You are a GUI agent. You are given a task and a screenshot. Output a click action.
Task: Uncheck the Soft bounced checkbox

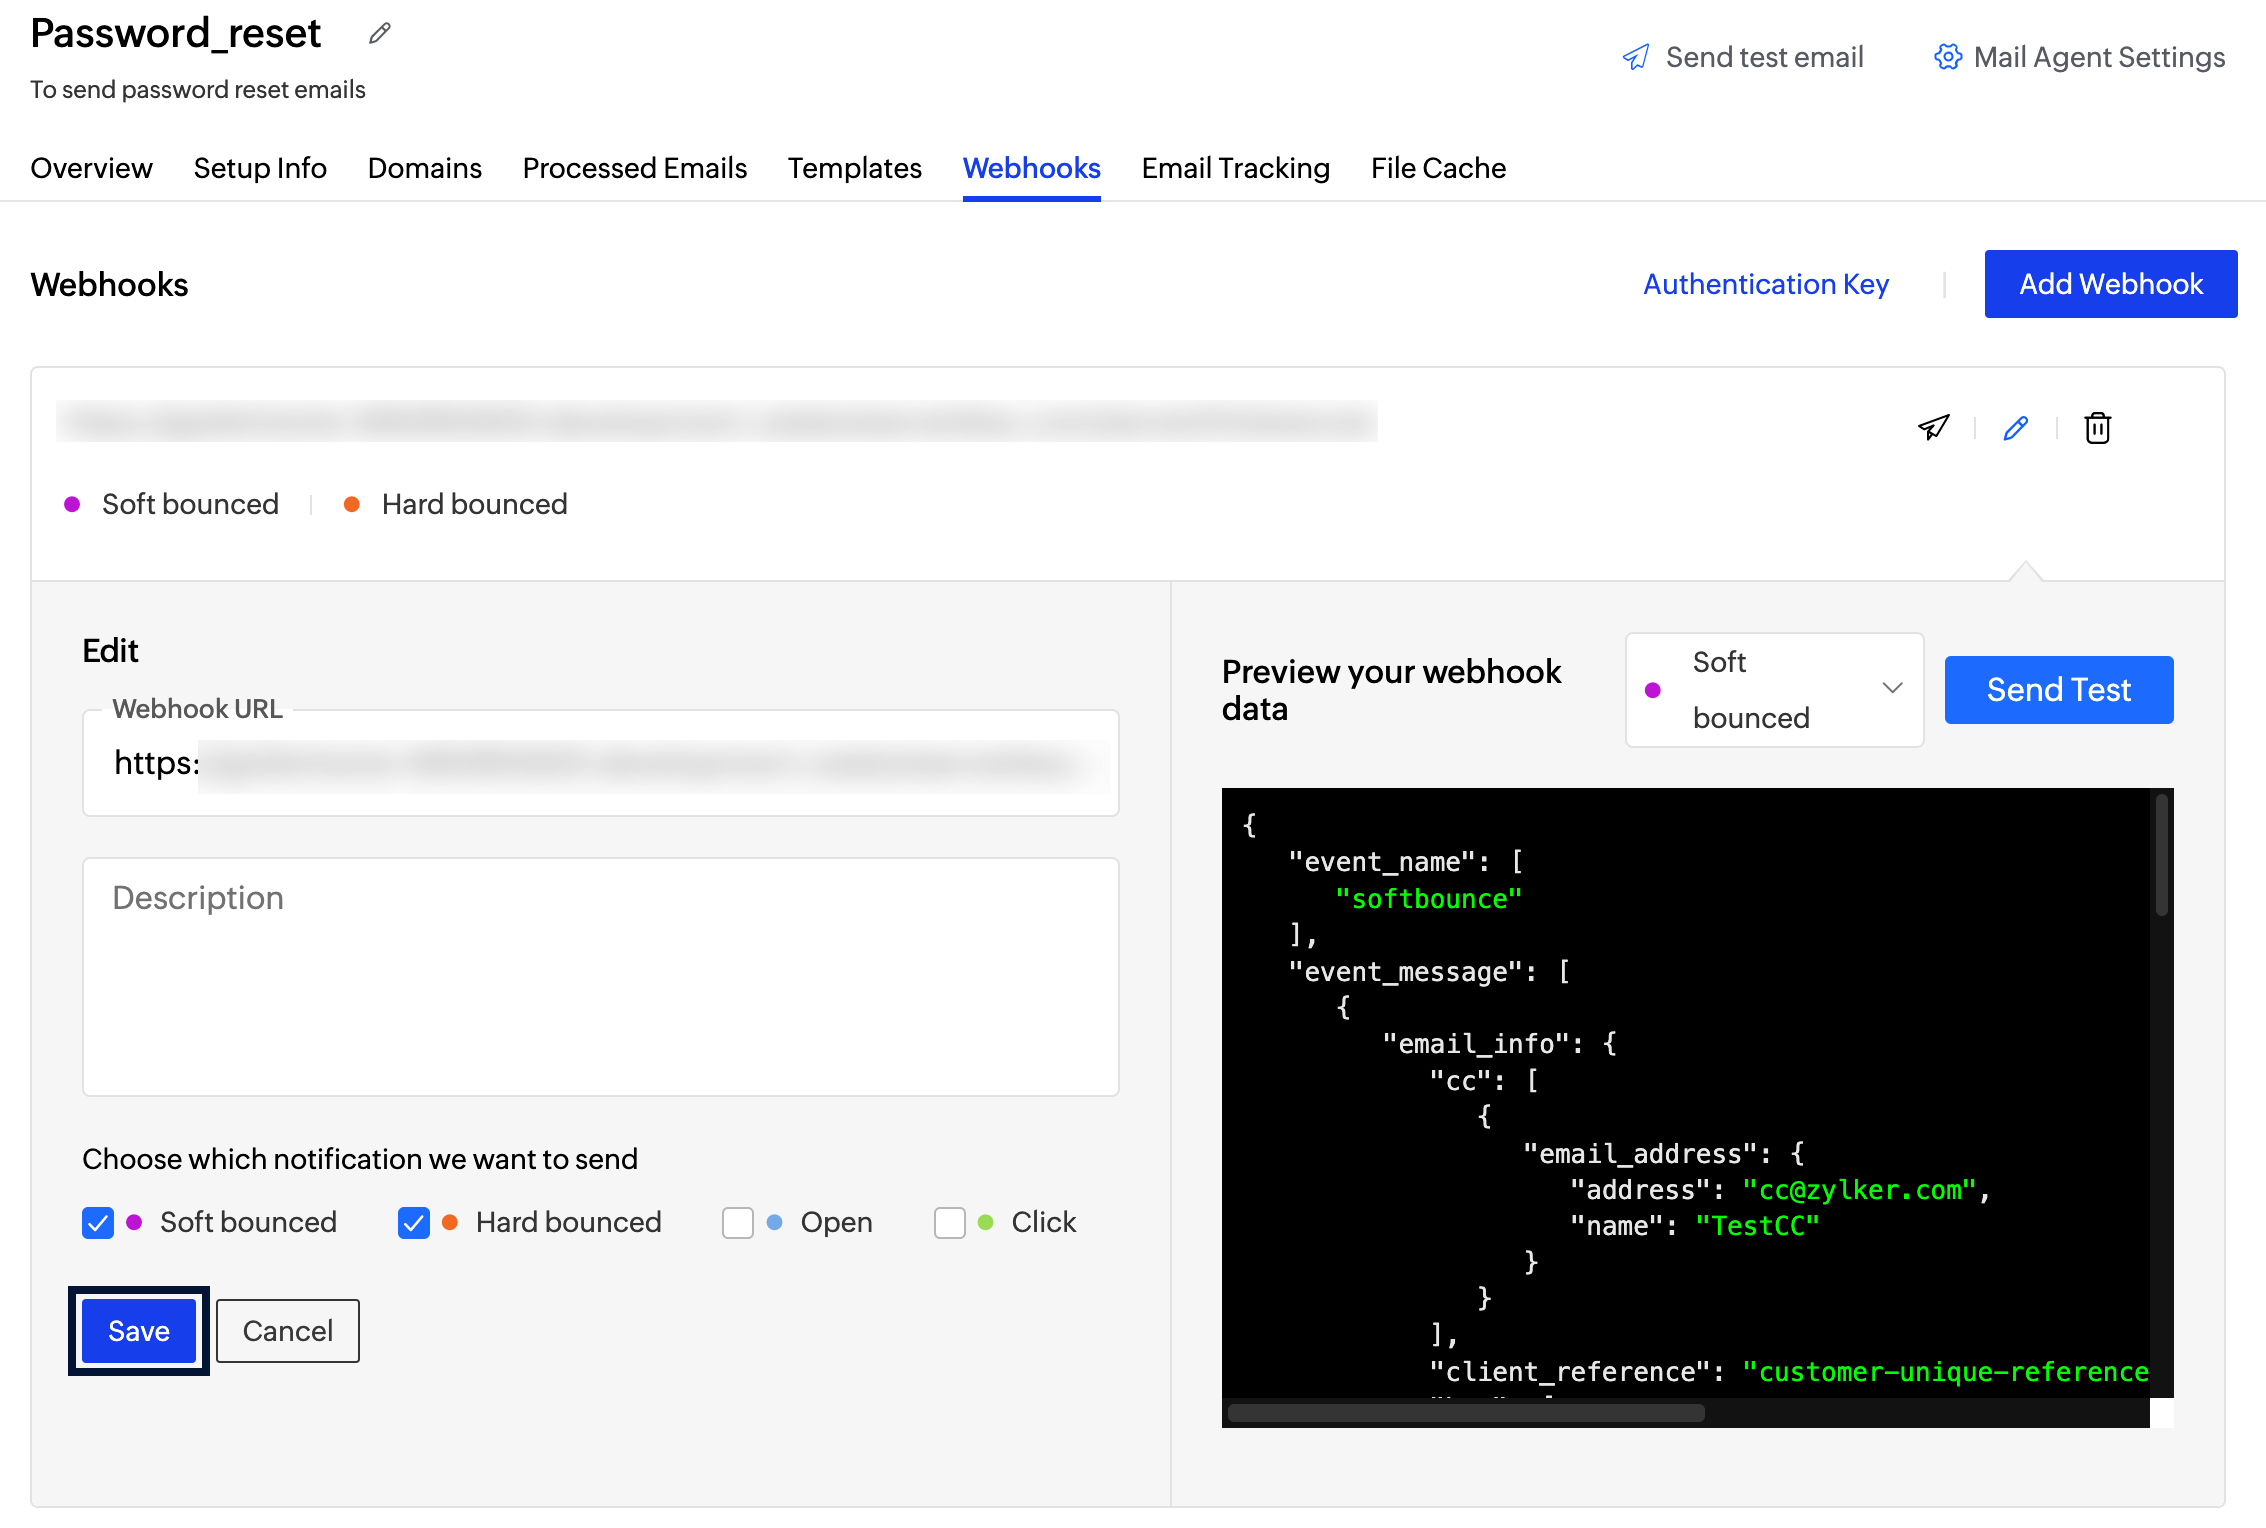[x=98, y=1222]
